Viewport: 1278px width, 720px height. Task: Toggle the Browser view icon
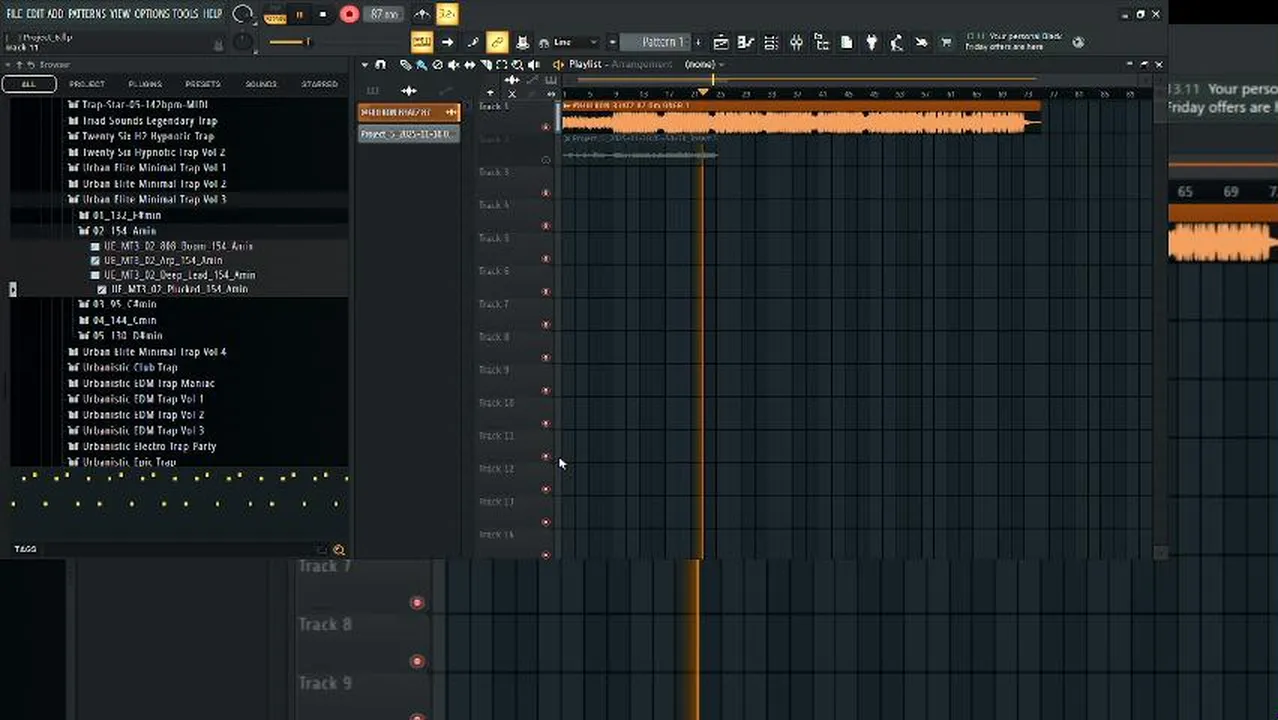click(821, 42)
